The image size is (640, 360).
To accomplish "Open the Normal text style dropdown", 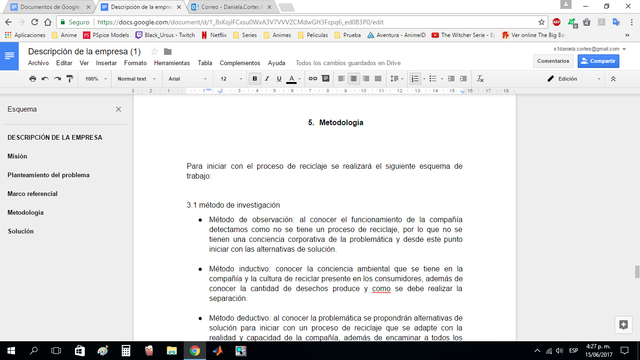I will 136,79.
